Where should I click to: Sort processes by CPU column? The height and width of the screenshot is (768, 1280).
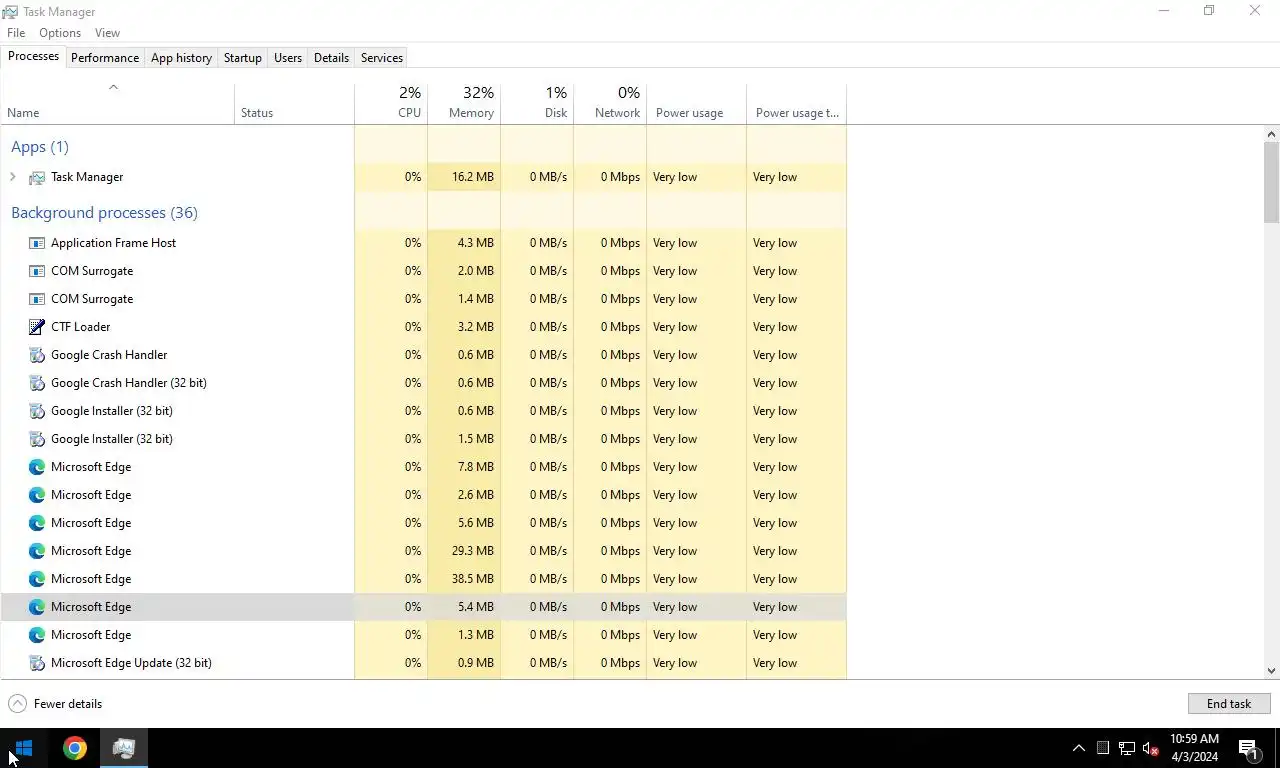click(391, 103)
